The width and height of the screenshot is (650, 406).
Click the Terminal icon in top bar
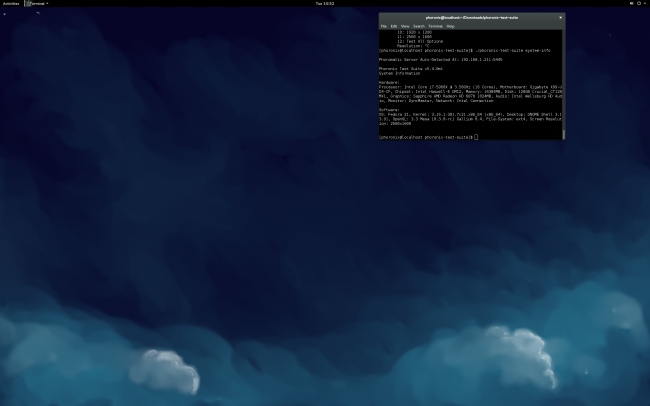click(x=27, y=4)
